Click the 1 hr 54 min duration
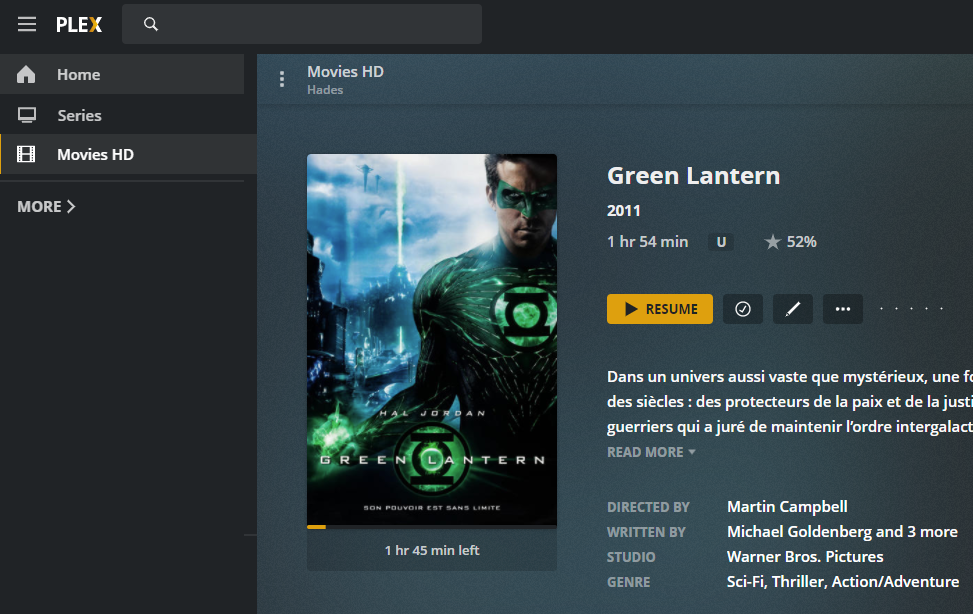973x614 pixels. pos(647,242)
